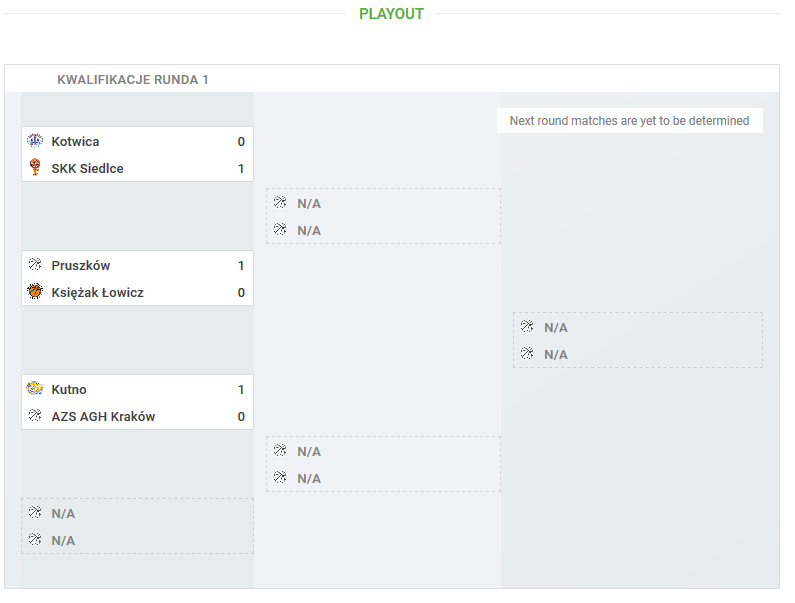795x603 pixels.
Task: Click the Kotwica team logo
Action: point(35,140)
